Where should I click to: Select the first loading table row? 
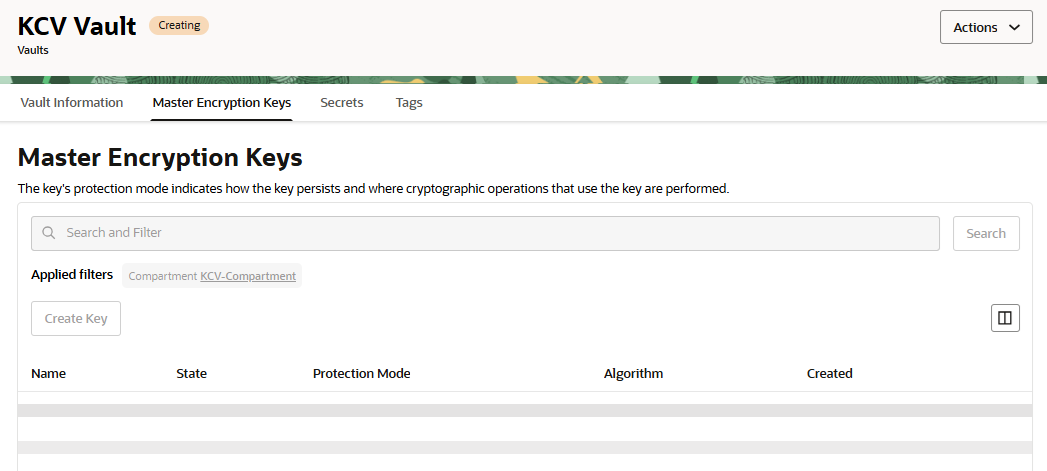525,410
